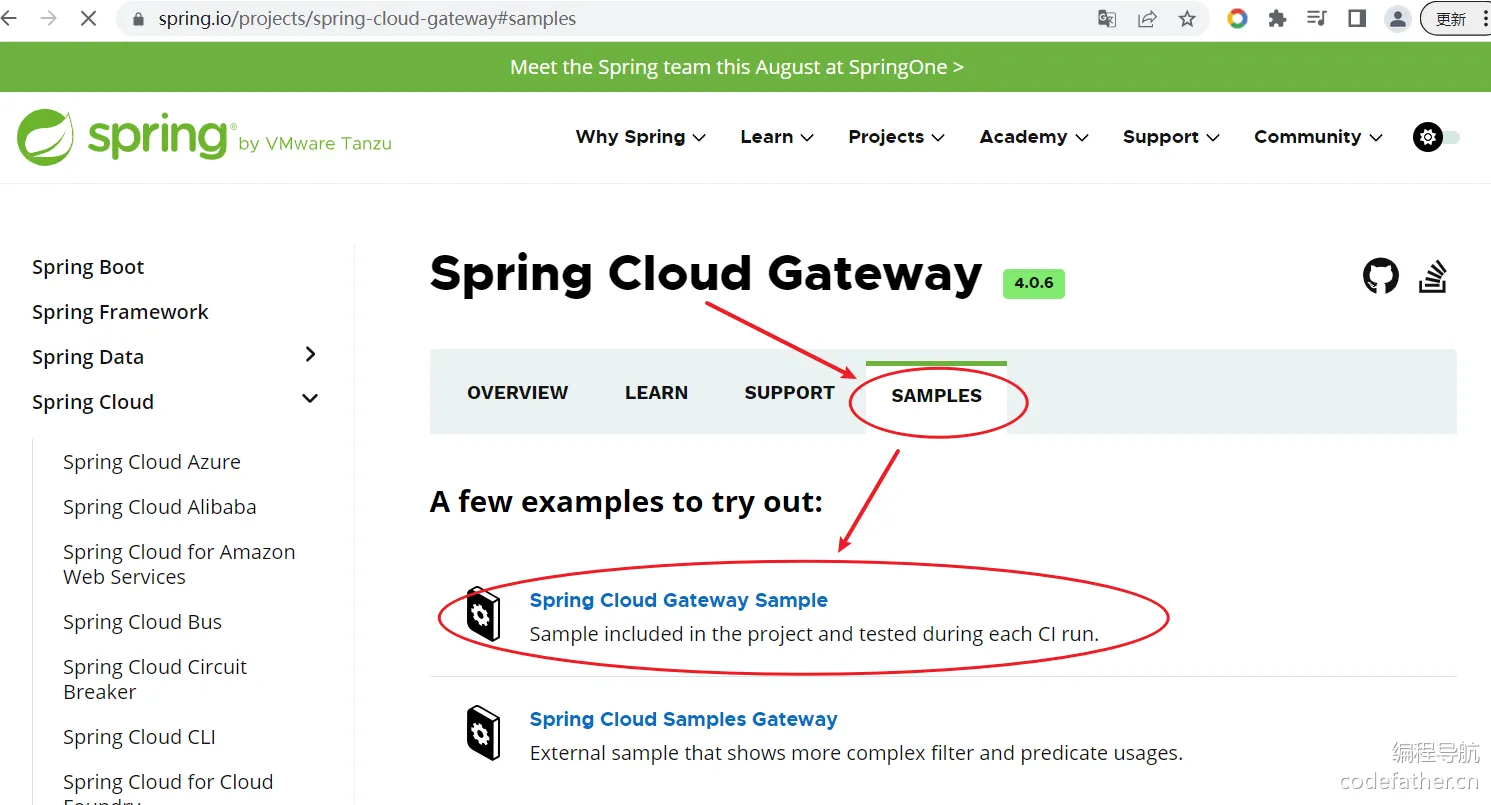Open the GitHub repository icon
The width and height of the screenshot is (1491, 805).
tap(1381, 276)
